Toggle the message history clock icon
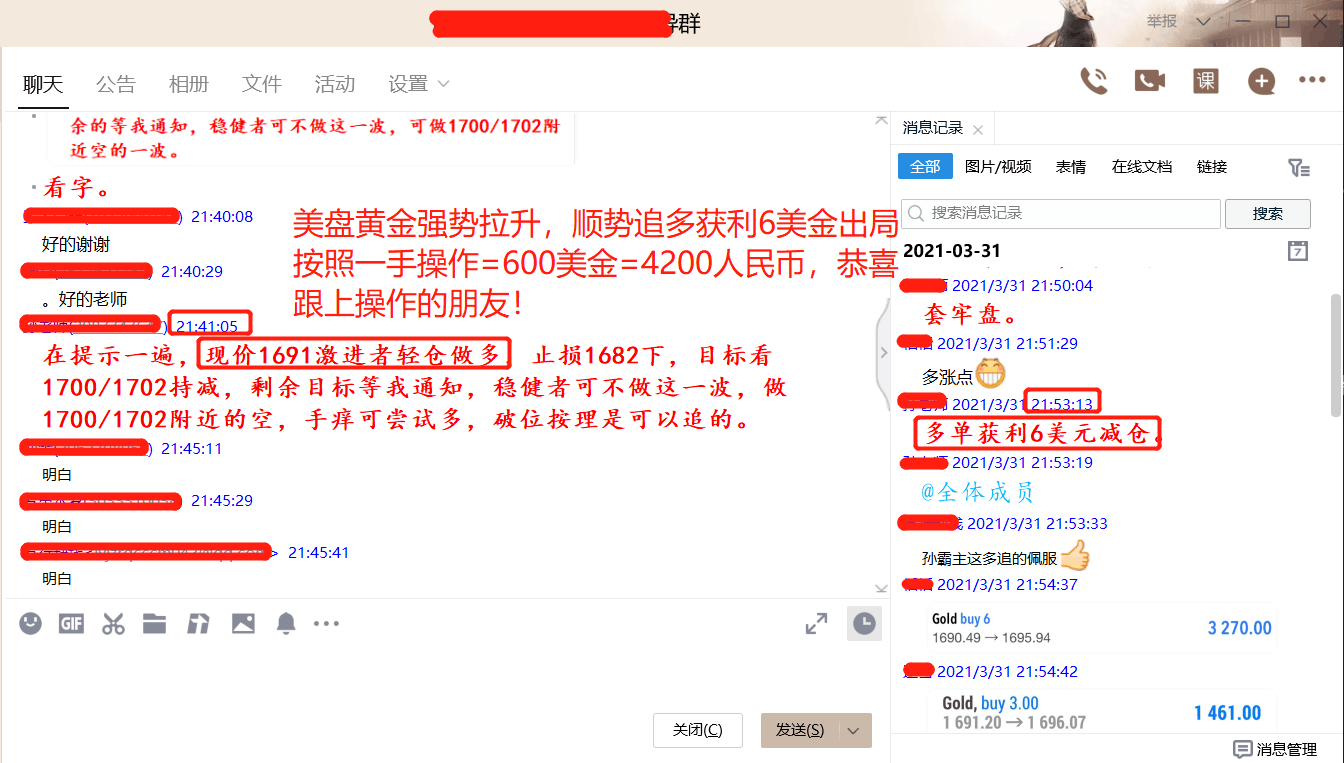The width and height of the screenshot is (1344, 763). 864,624
